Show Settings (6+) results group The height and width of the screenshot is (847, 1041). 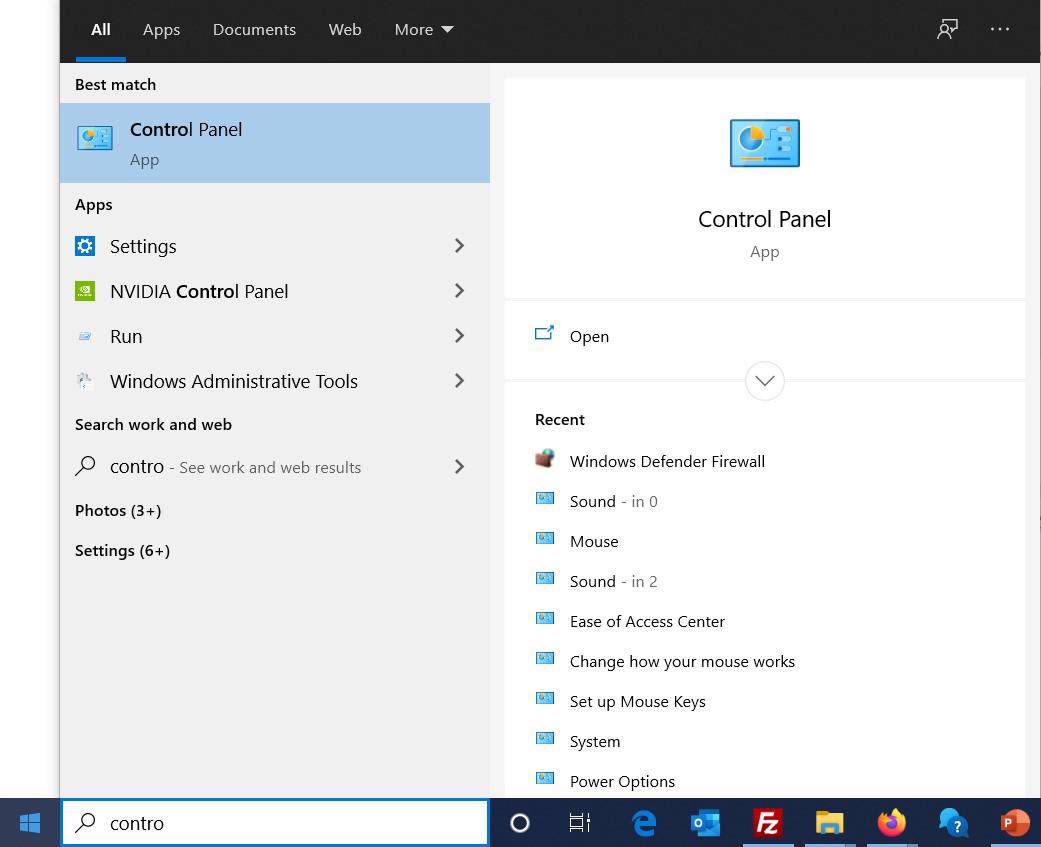pos(122,551)
